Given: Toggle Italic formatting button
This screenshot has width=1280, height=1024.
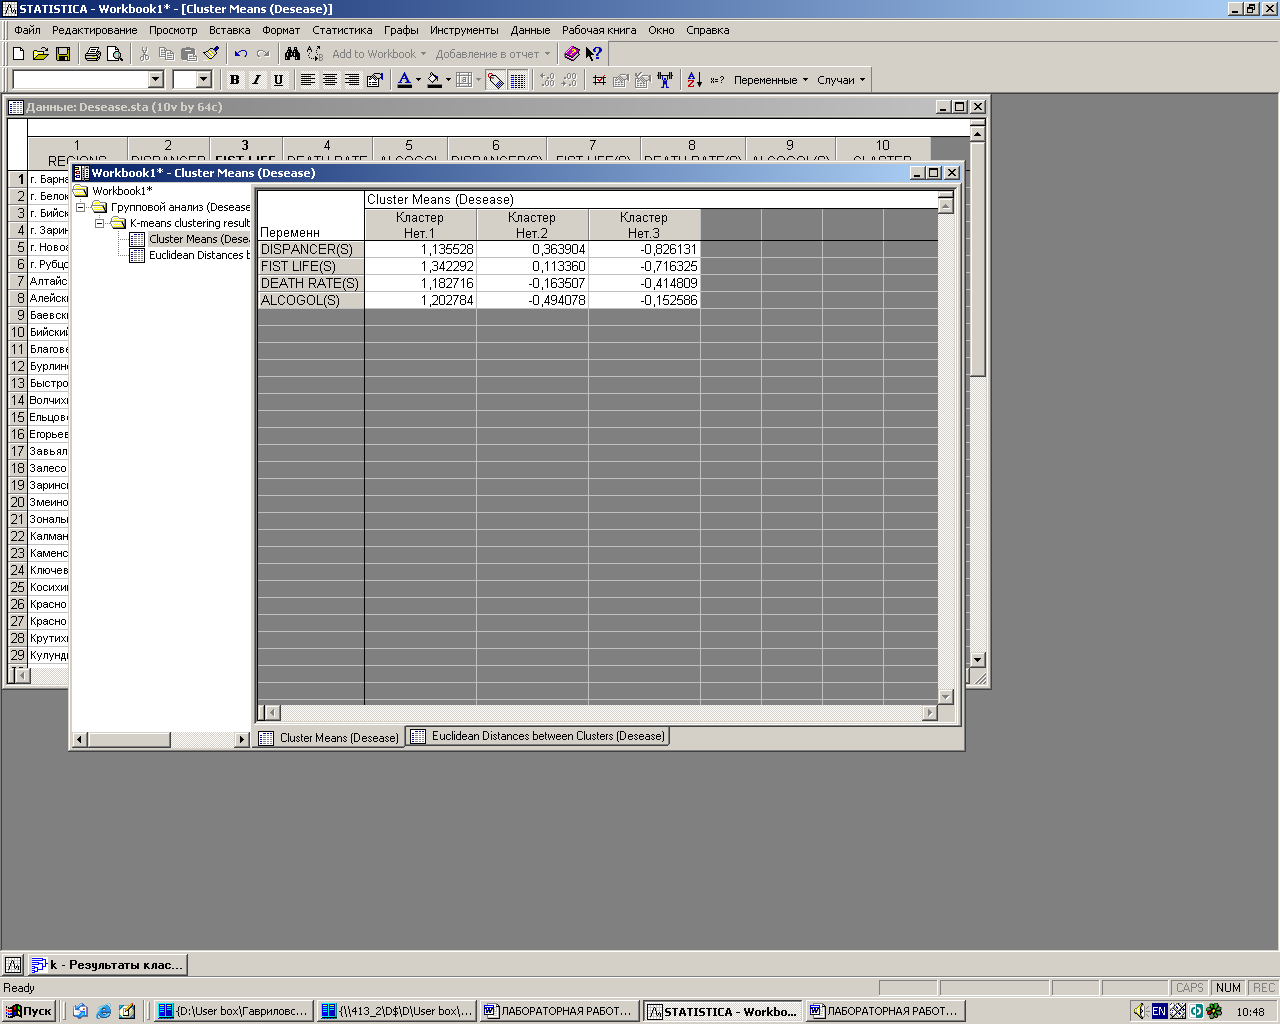Looking at the screenshot, I should (256, 80).
